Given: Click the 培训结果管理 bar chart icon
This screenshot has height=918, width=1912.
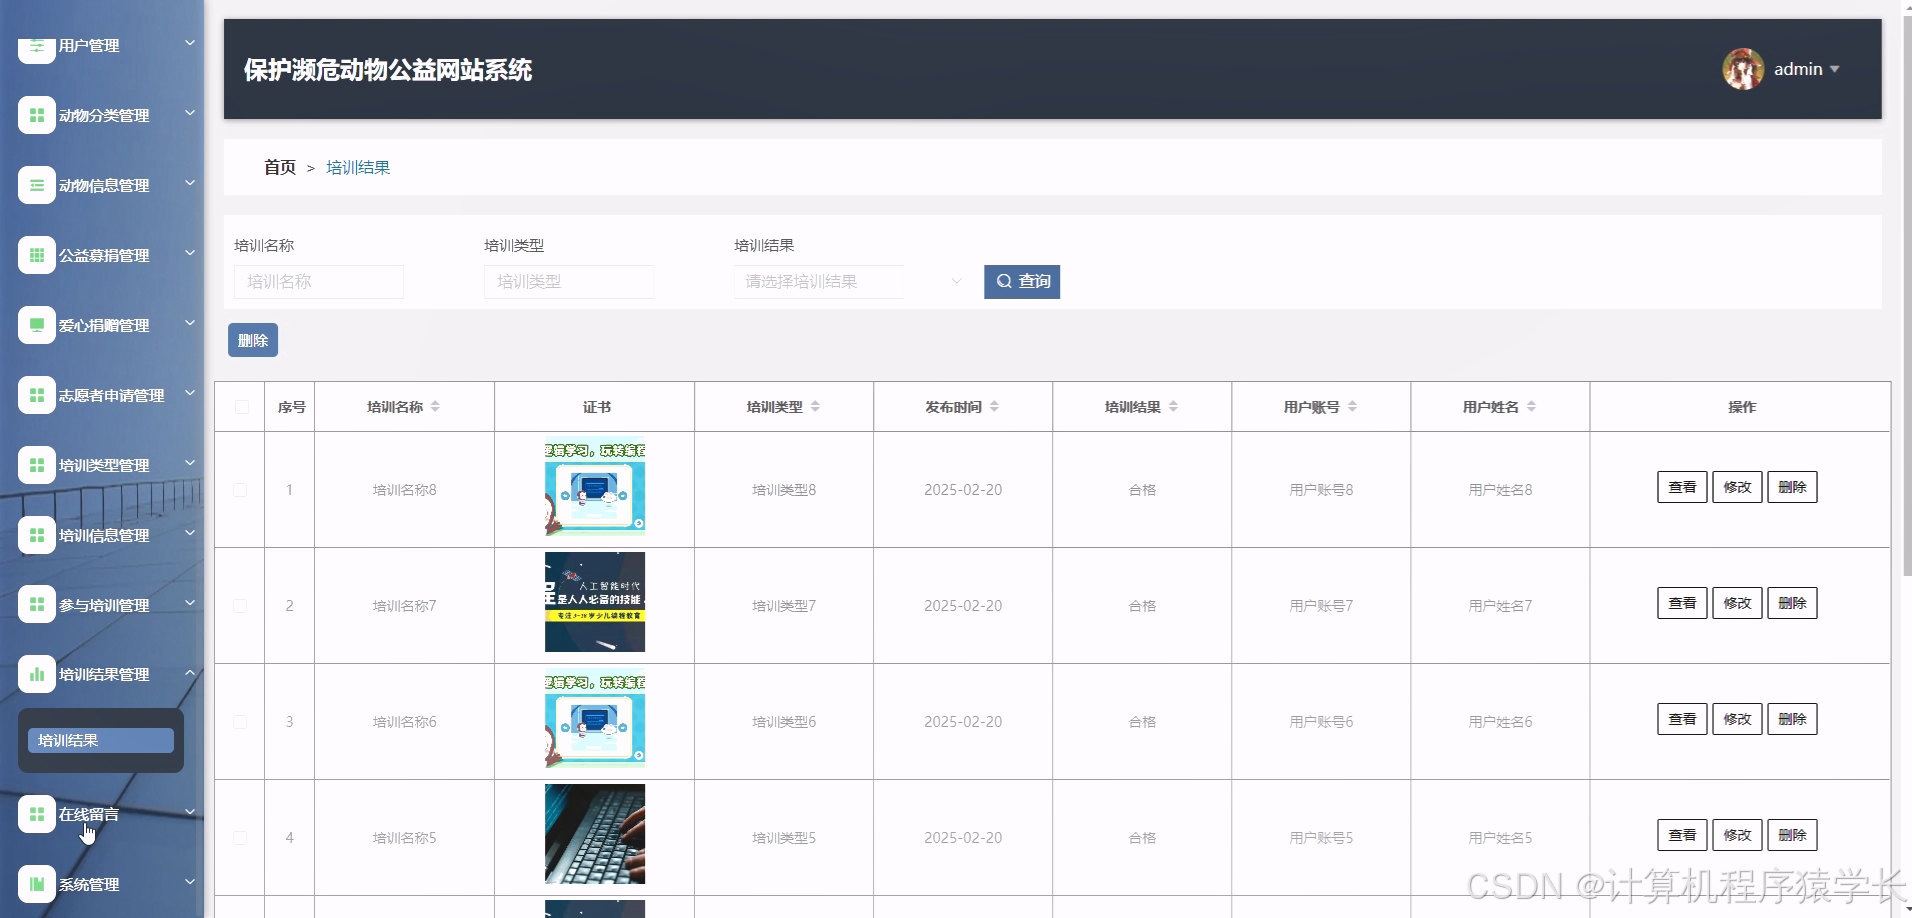Looking at the screenshot, I should click(37, 674).
